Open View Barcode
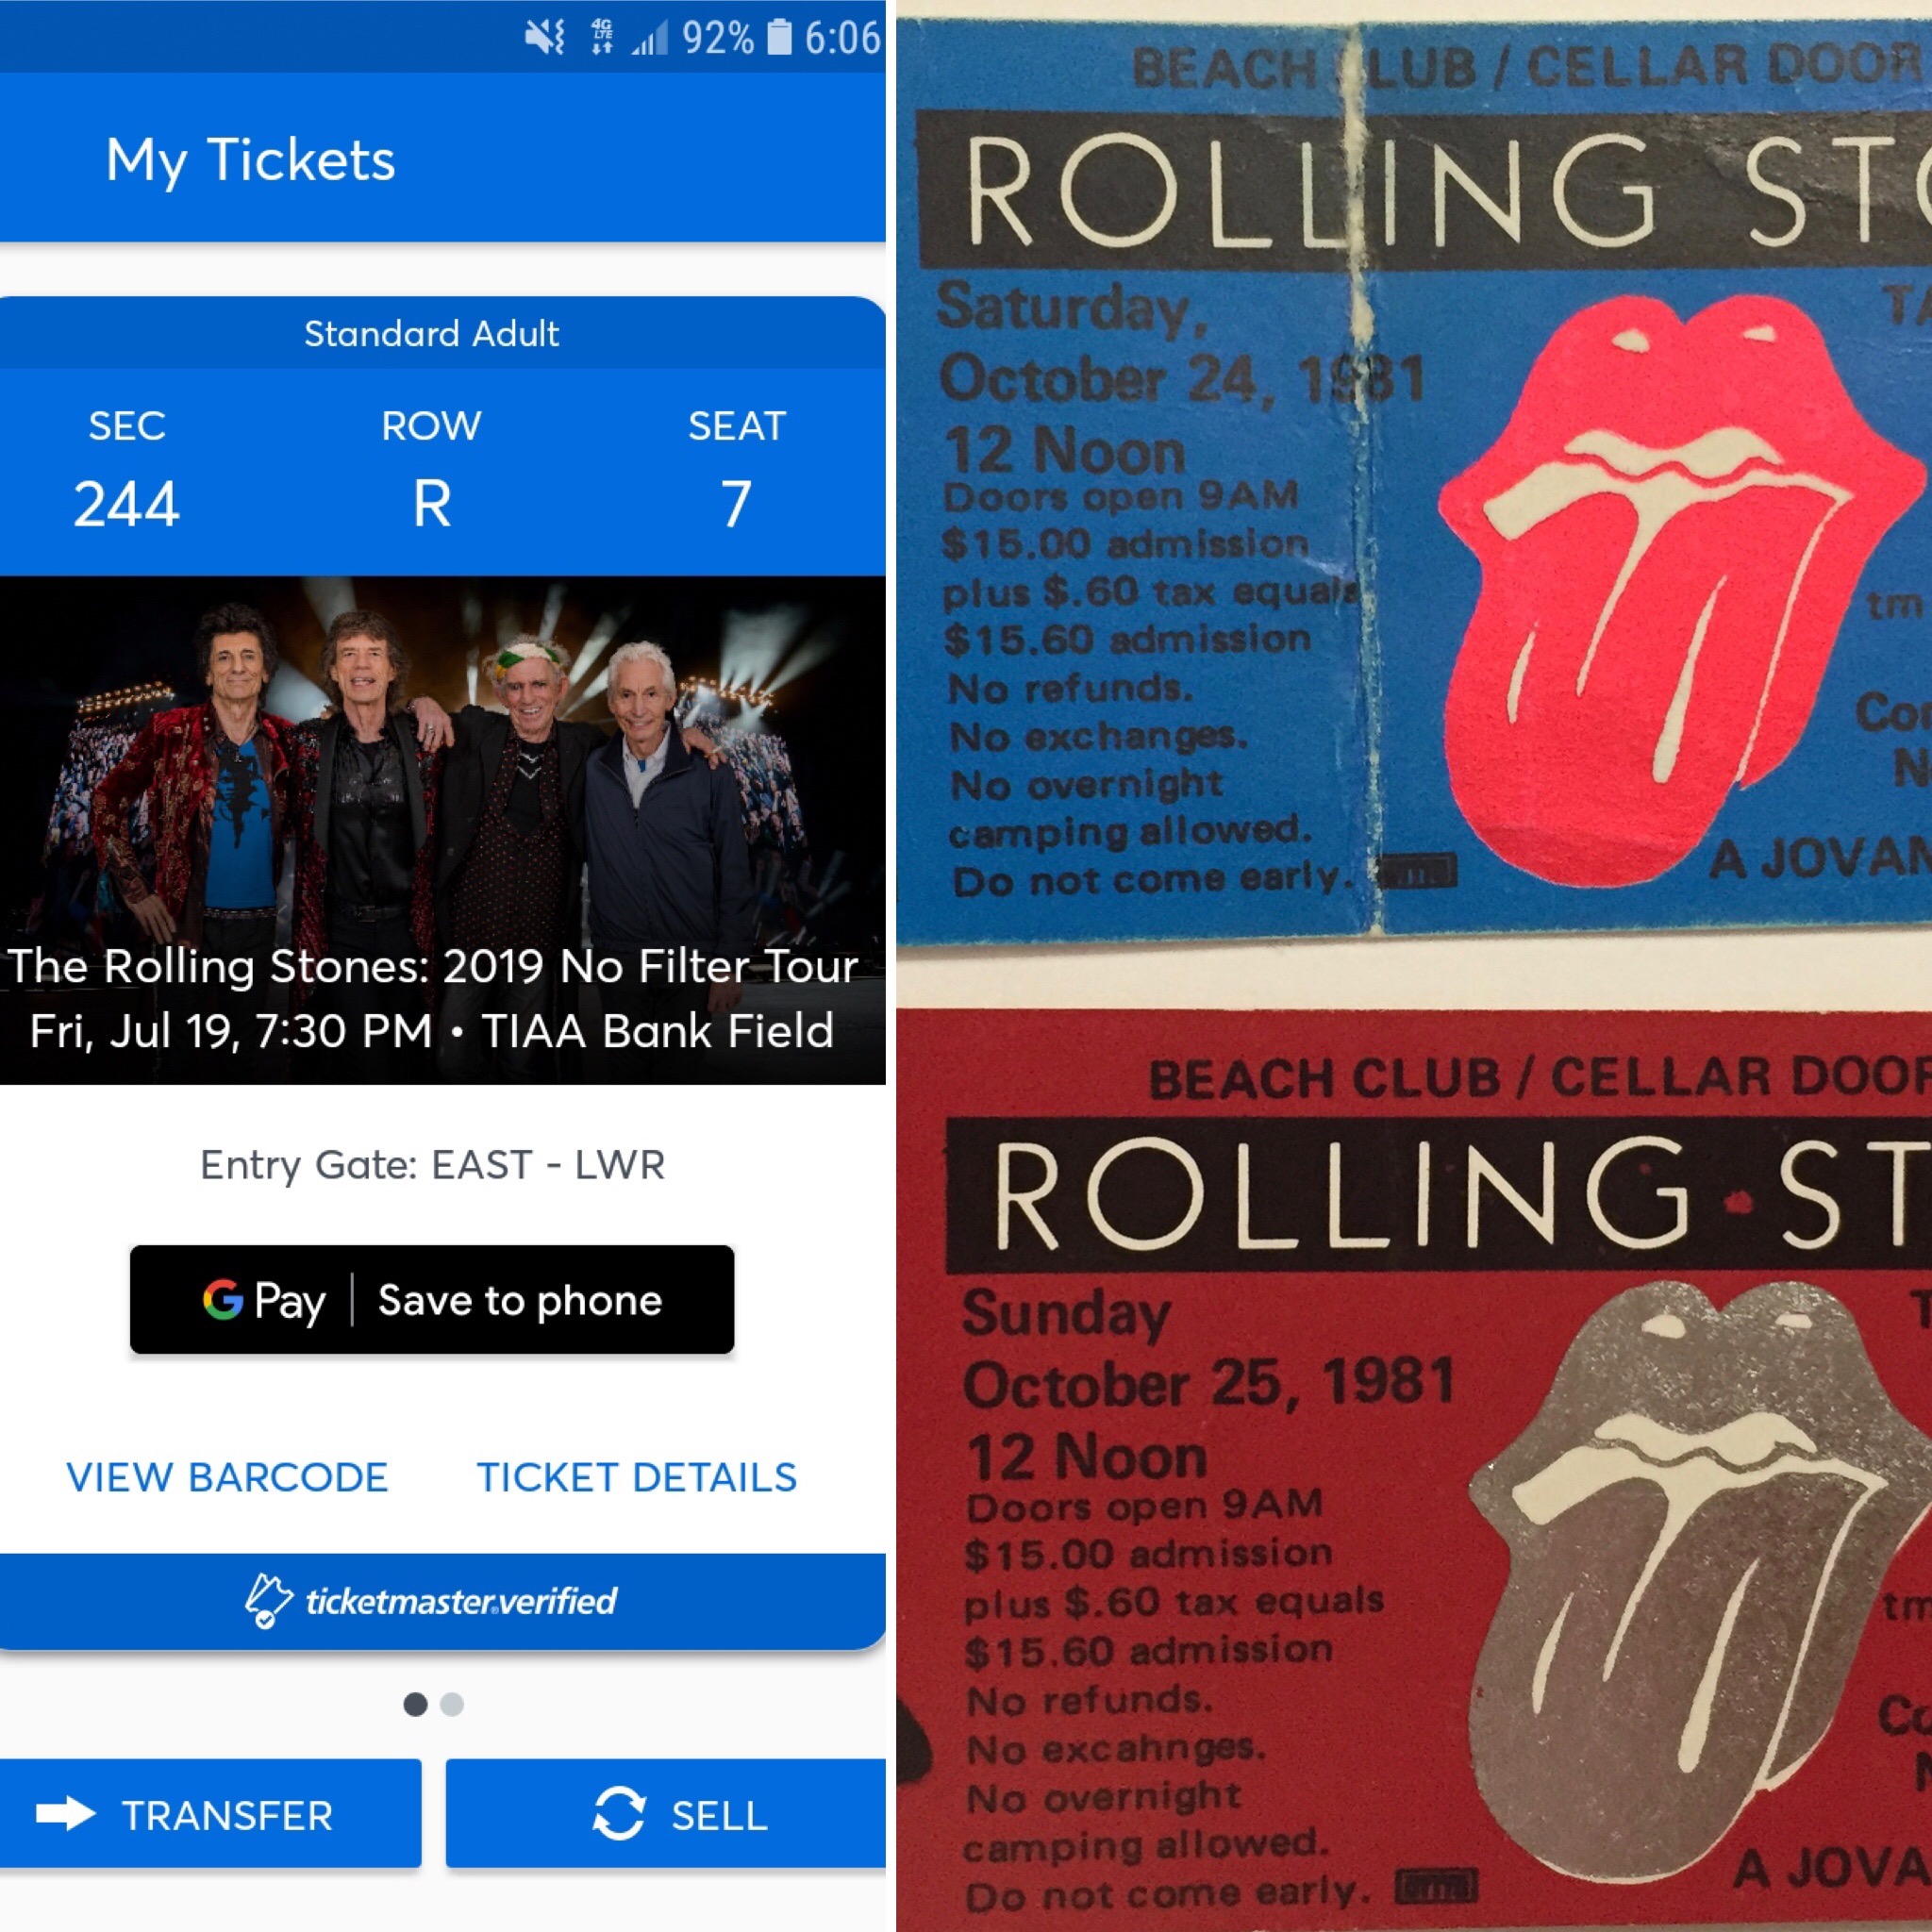 pyautogui.click(x=227, y=1477)
